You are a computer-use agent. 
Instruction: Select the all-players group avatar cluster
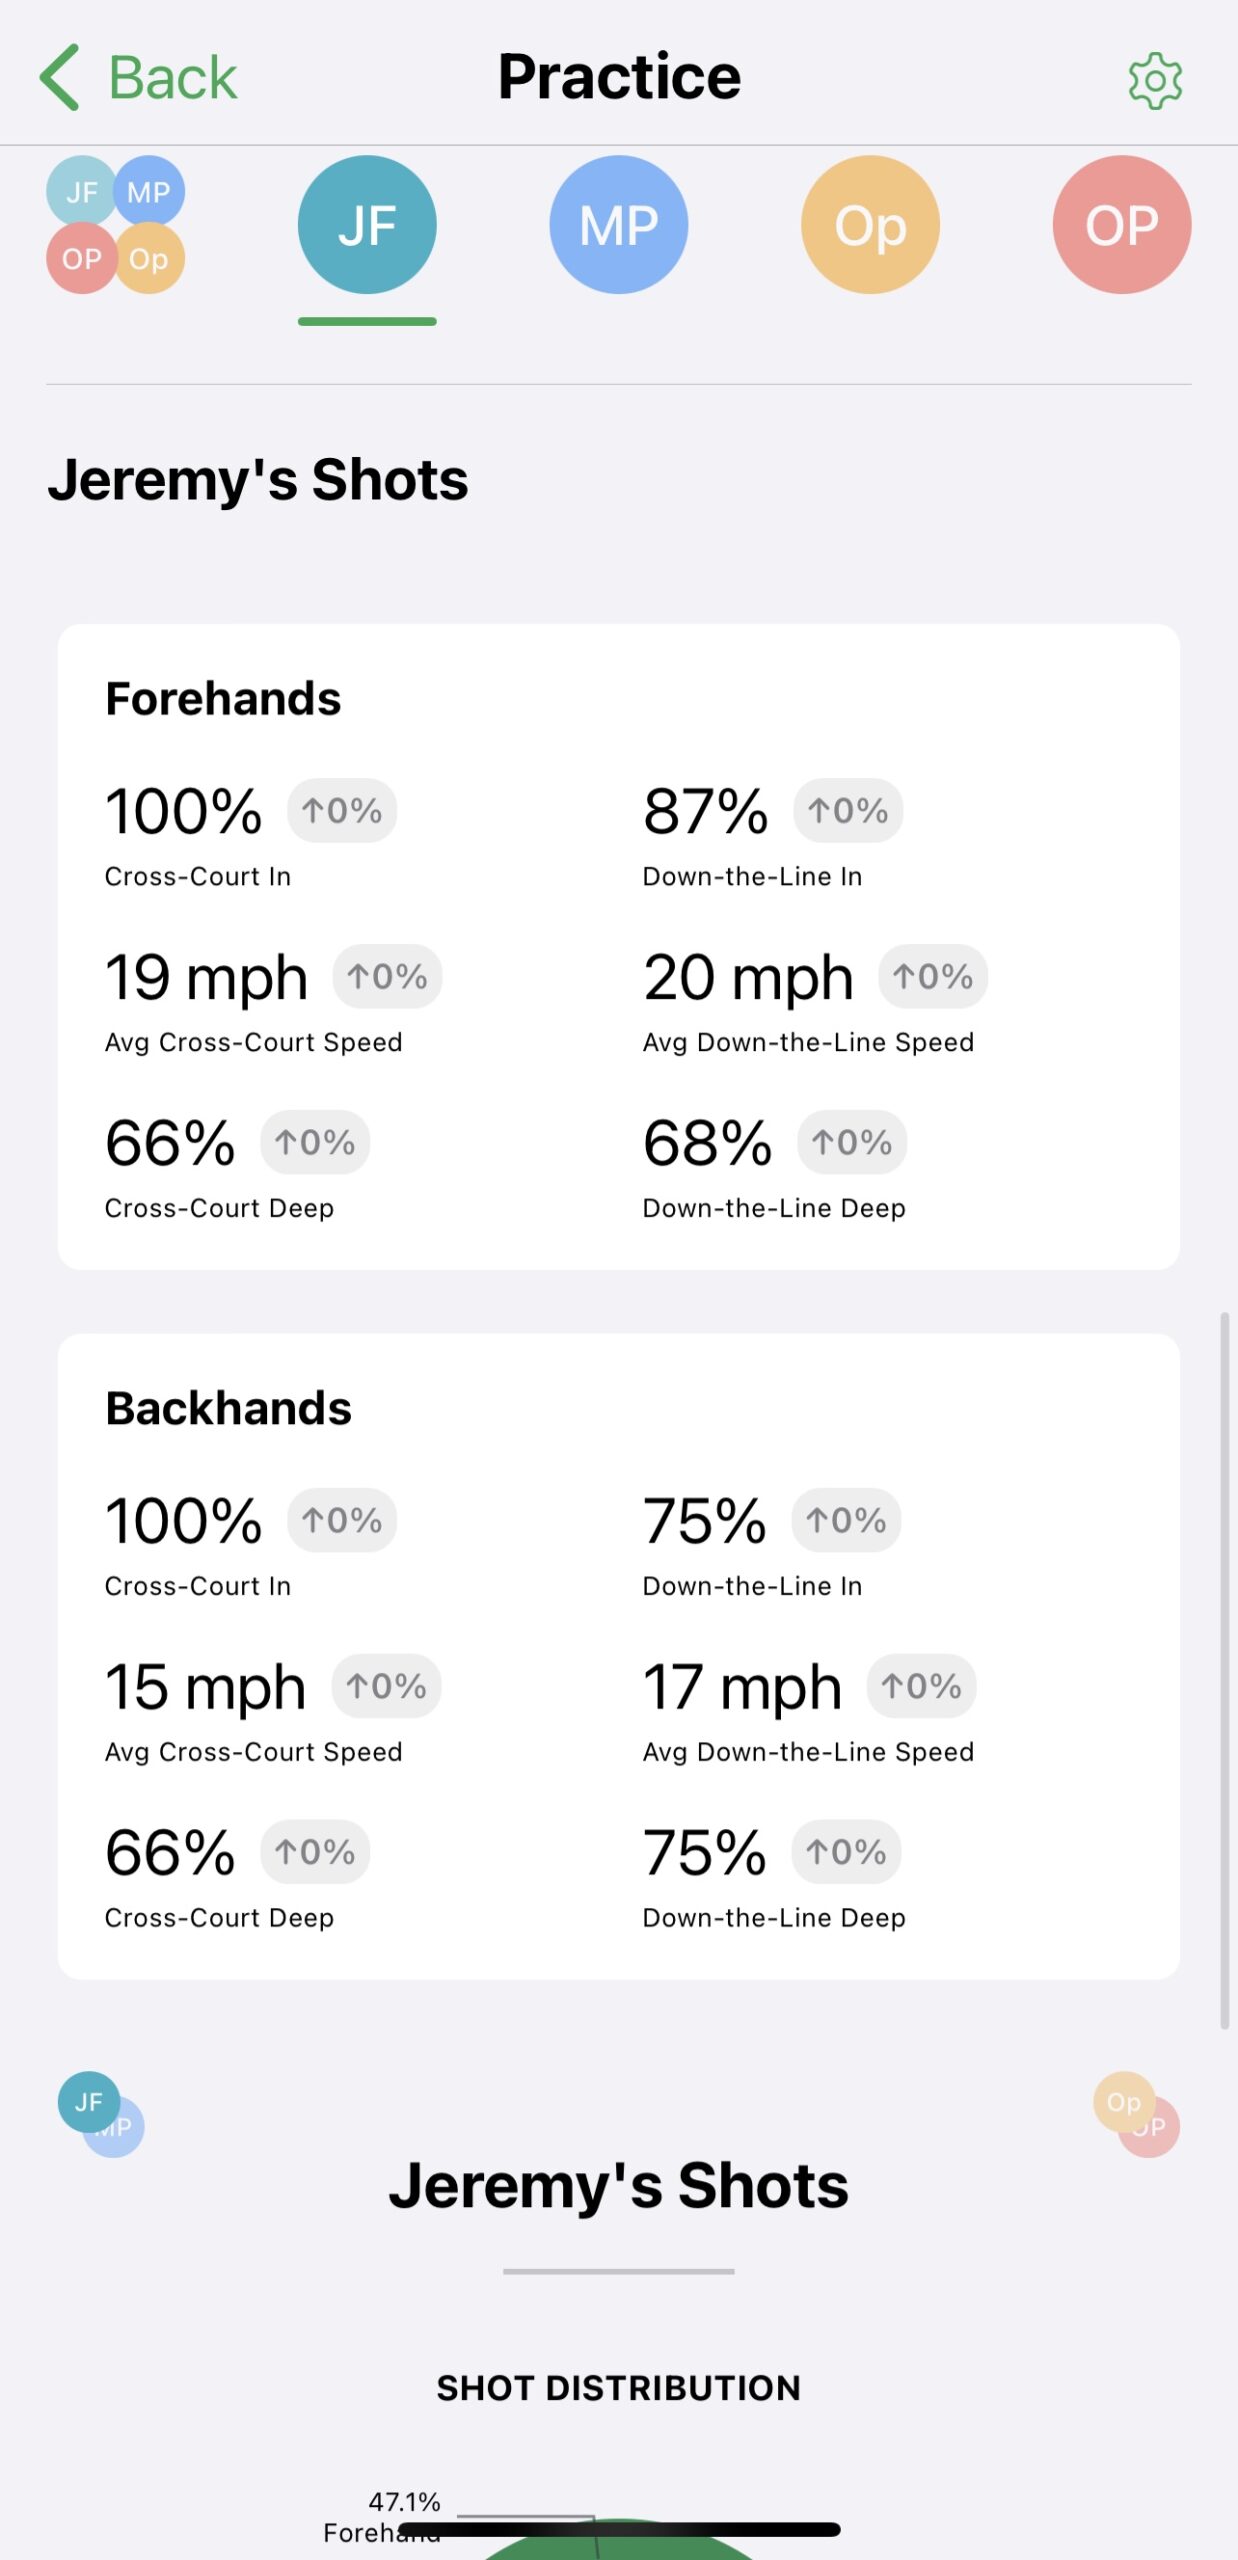(115, 225)
